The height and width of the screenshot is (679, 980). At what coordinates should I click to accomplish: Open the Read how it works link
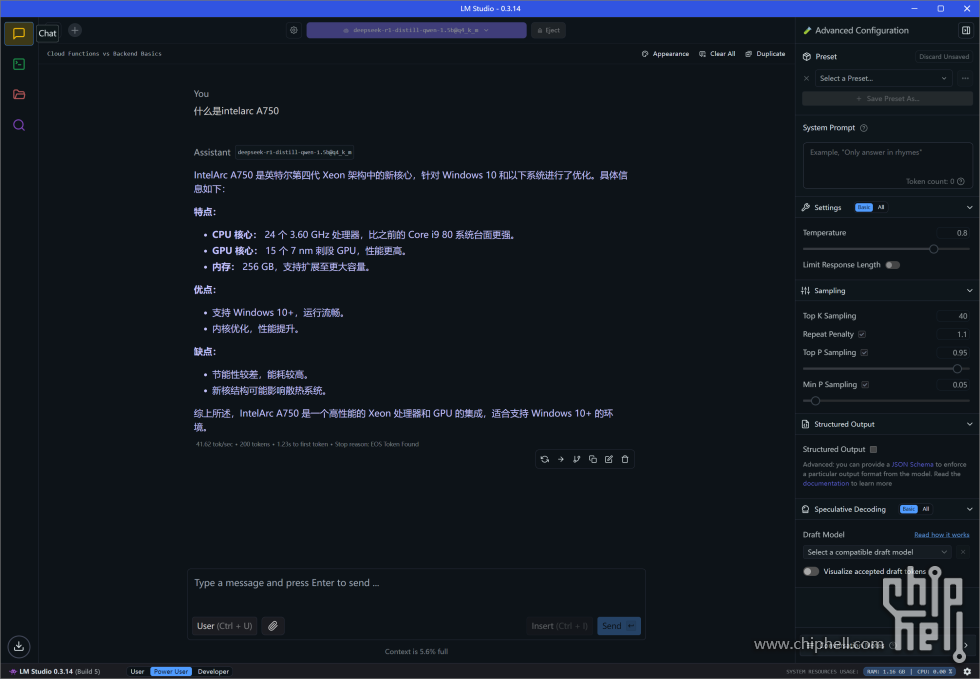point(942,535)
